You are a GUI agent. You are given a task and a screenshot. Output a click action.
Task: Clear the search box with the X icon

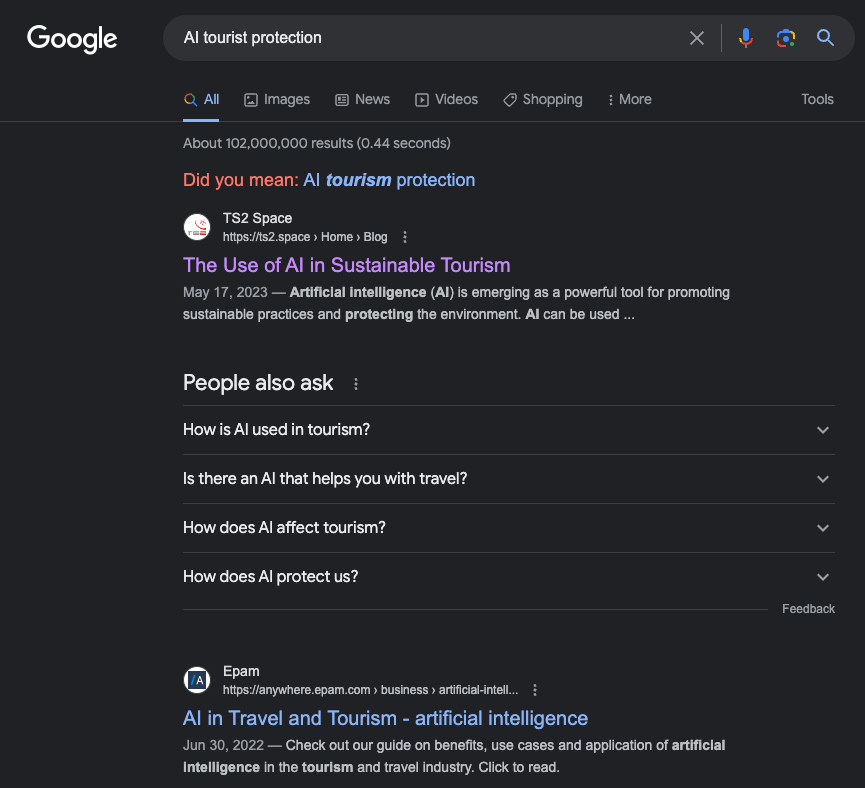click(x=697, y=38)
